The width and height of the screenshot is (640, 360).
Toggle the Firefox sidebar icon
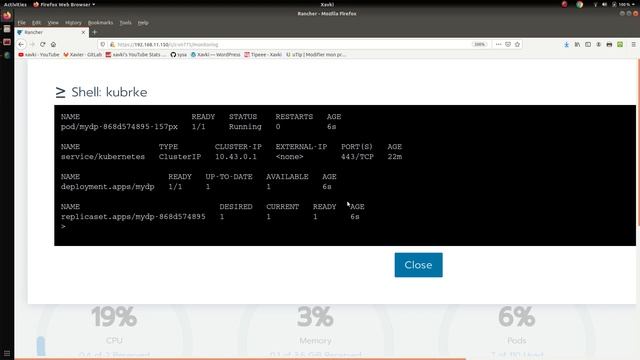(x=588, y=44)
